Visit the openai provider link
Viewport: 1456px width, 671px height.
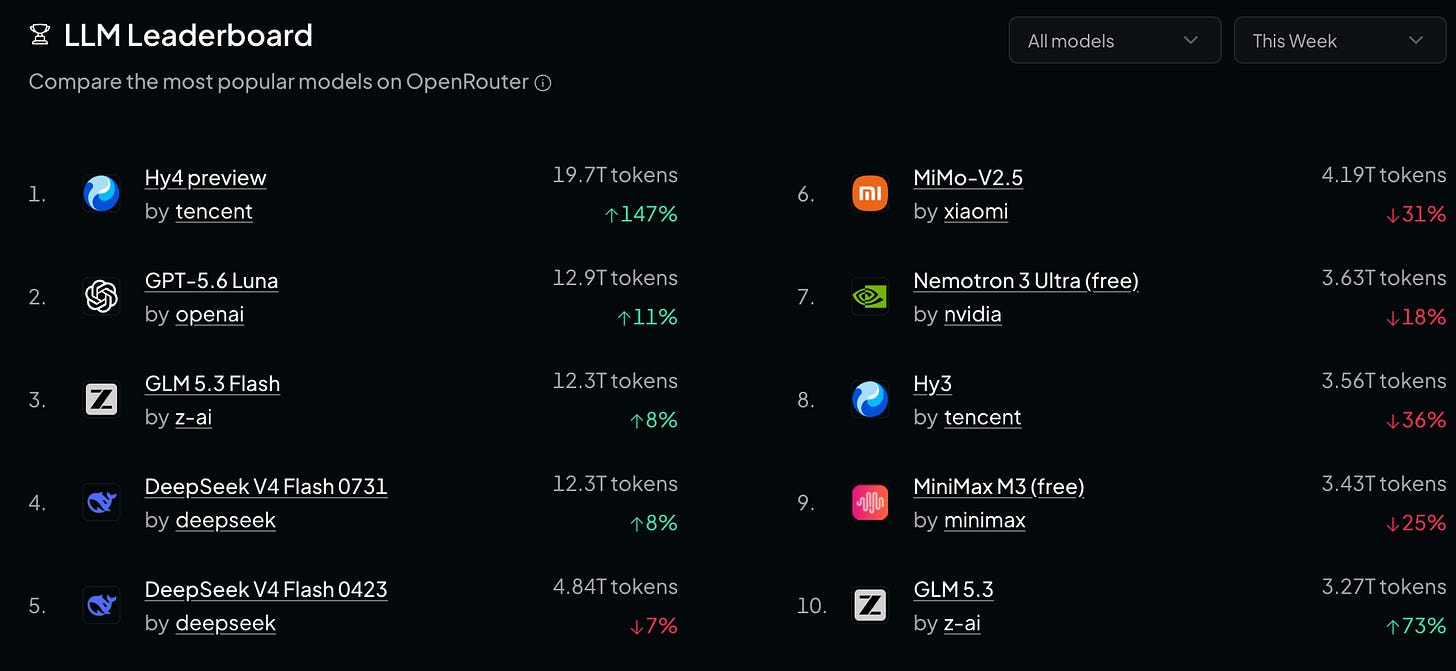[x=210, y=314]
